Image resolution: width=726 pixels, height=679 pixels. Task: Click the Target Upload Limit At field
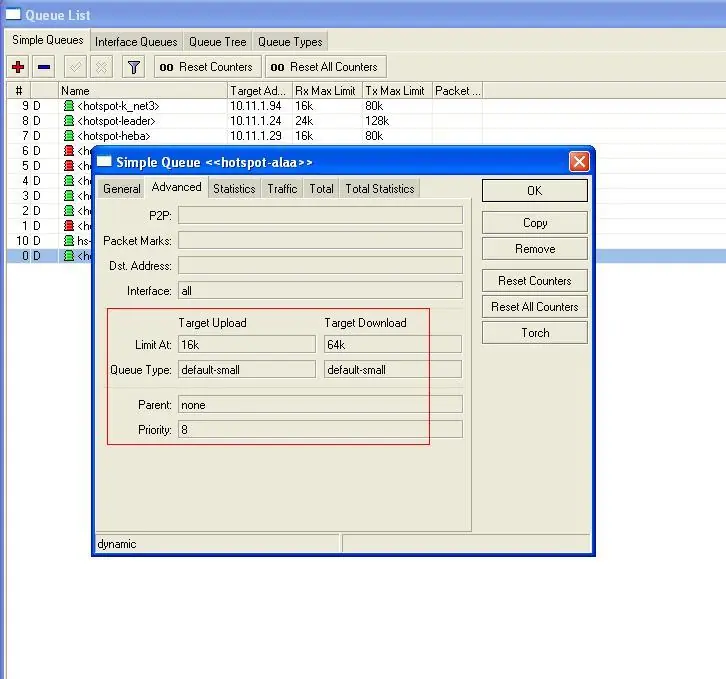click(247, 345)
